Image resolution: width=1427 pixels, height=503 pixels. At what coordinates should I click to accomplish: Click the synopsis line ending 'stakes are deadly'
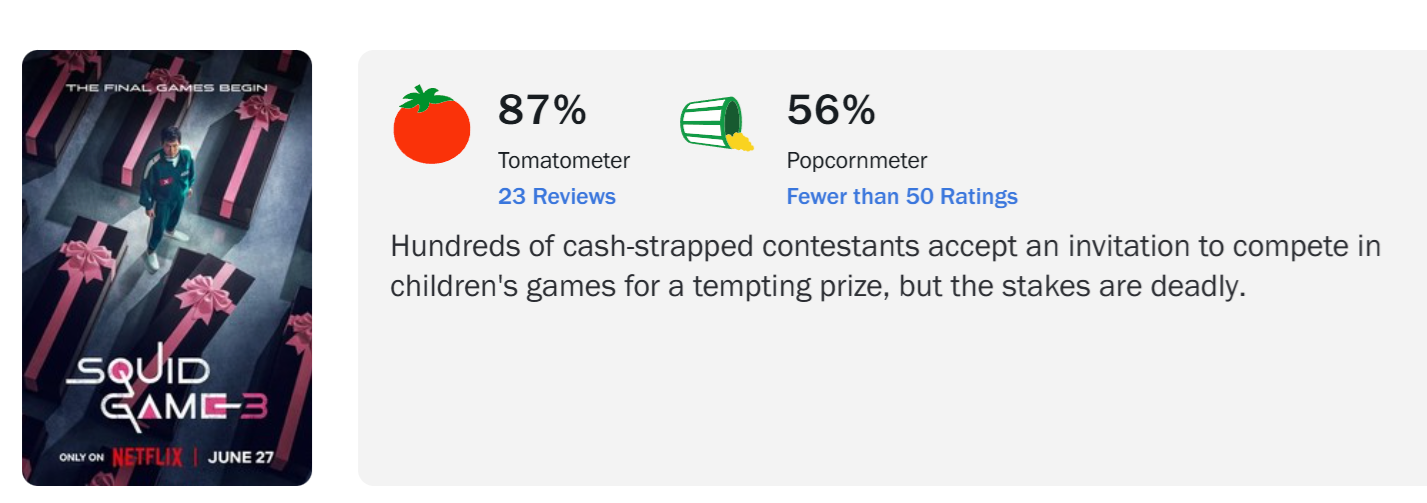click(x=820, y=285)
